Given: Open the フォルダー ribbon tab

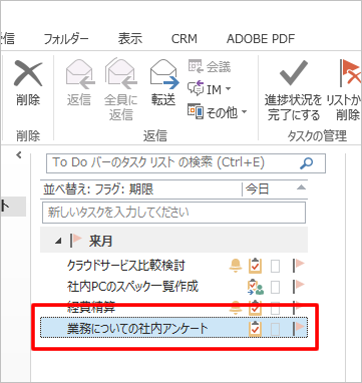Looking at the screenshot, I should (x=66, y=39).
